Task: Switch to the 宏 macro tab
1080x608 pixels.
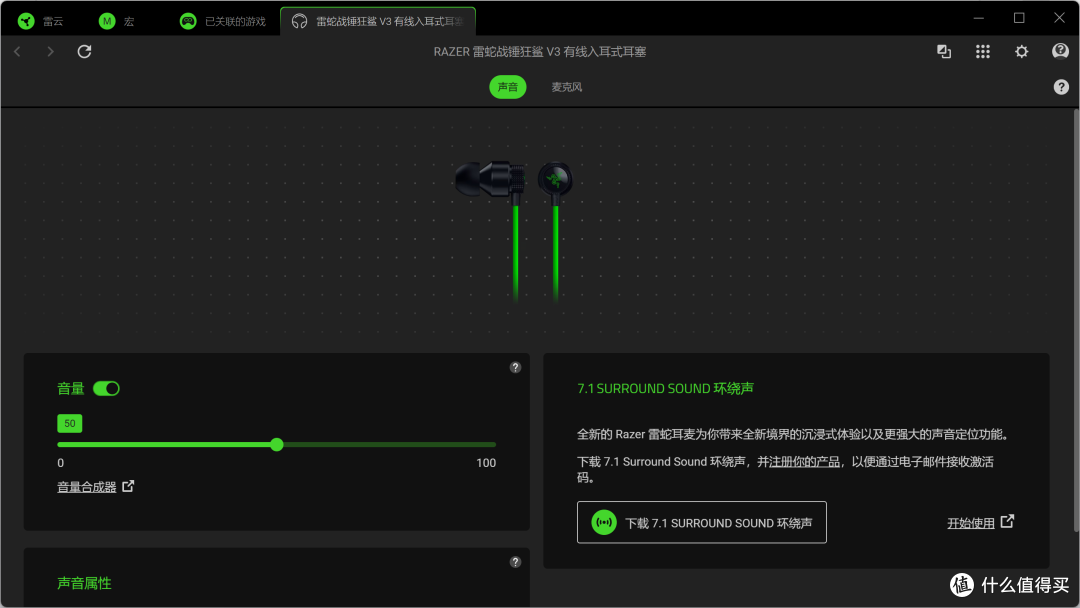Action: [x=116, y=21]
